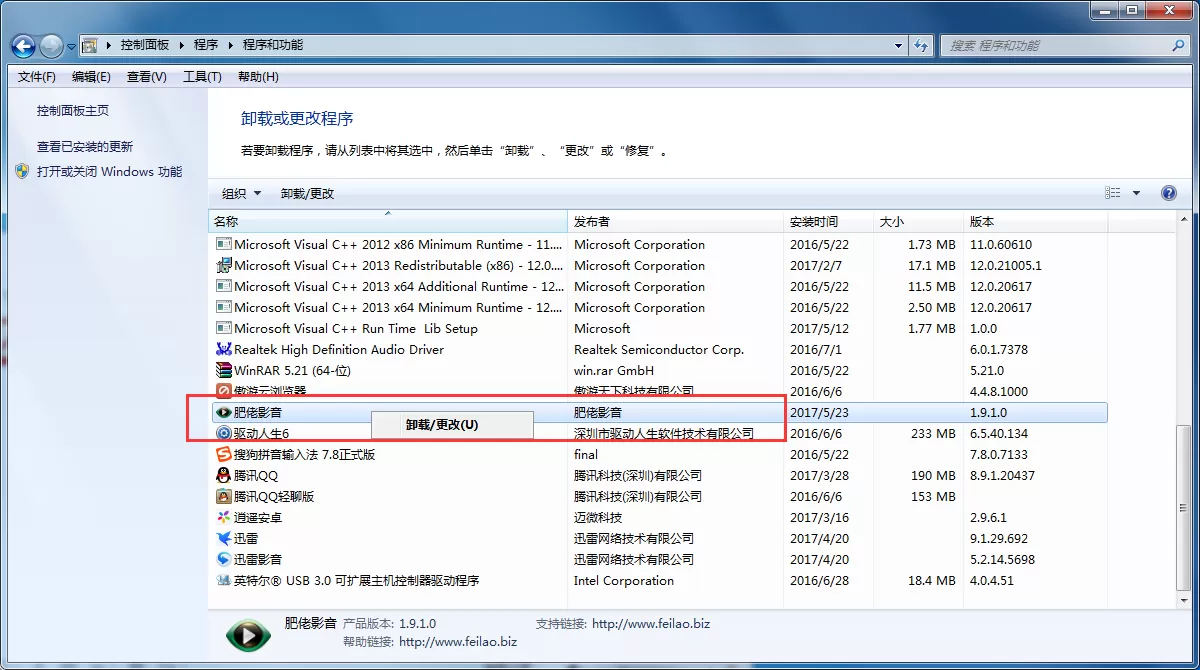Open the 编辑(E) menu
The image size is (1200, 670).
pyautogui.click(x=91, y=77)
